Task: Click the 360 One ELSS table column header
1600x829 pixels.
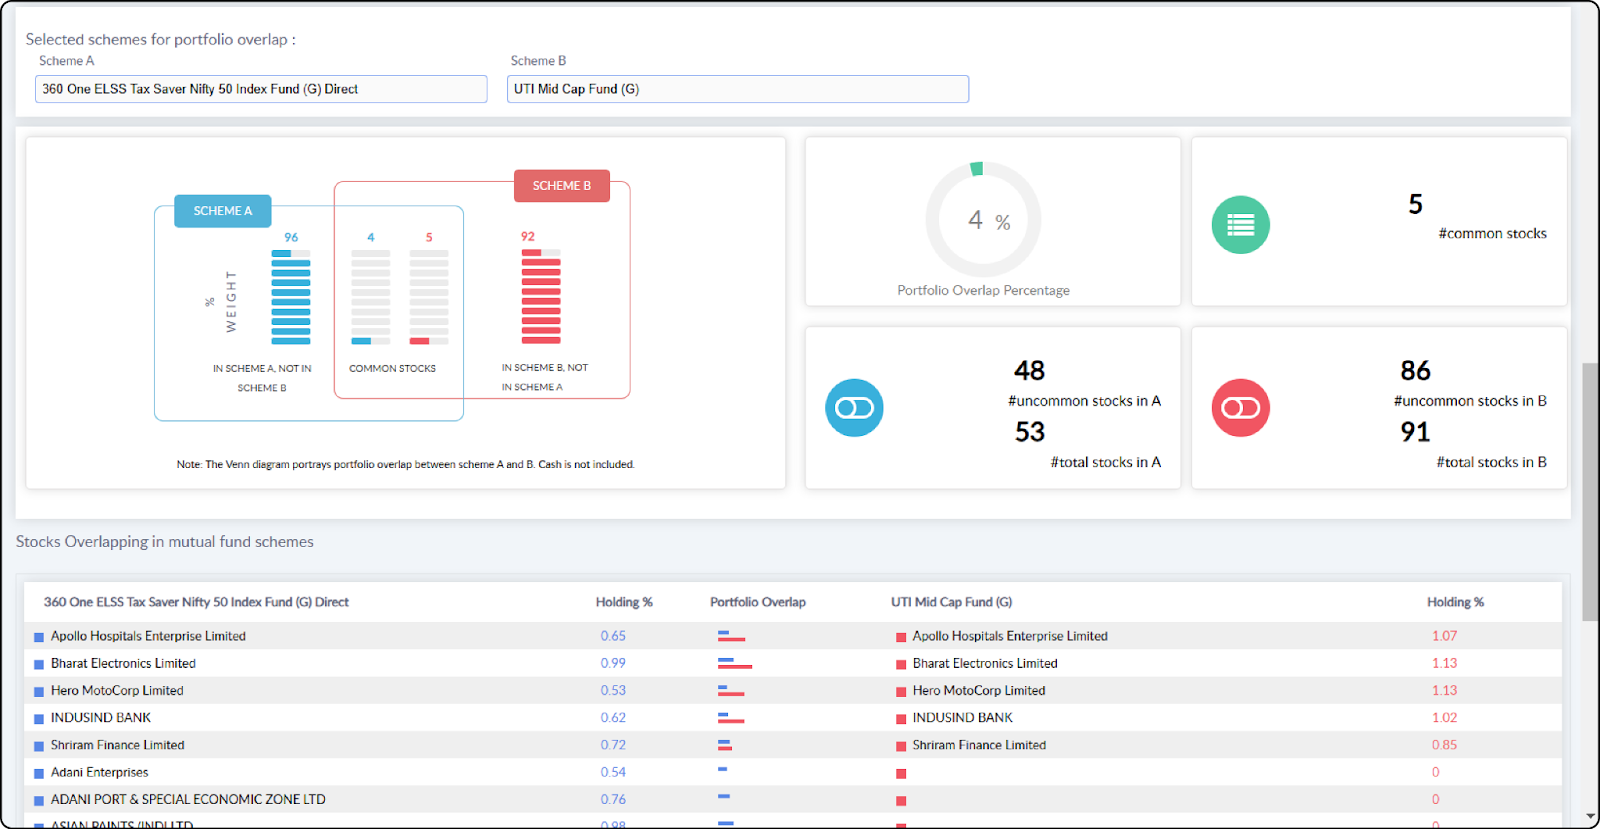Action: pyautogui.click(x=196, y=602)
